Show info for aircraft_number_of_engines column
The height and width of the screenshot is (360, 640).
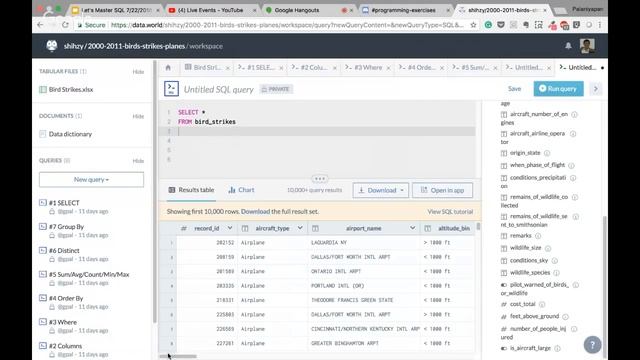tap(574, 114)
